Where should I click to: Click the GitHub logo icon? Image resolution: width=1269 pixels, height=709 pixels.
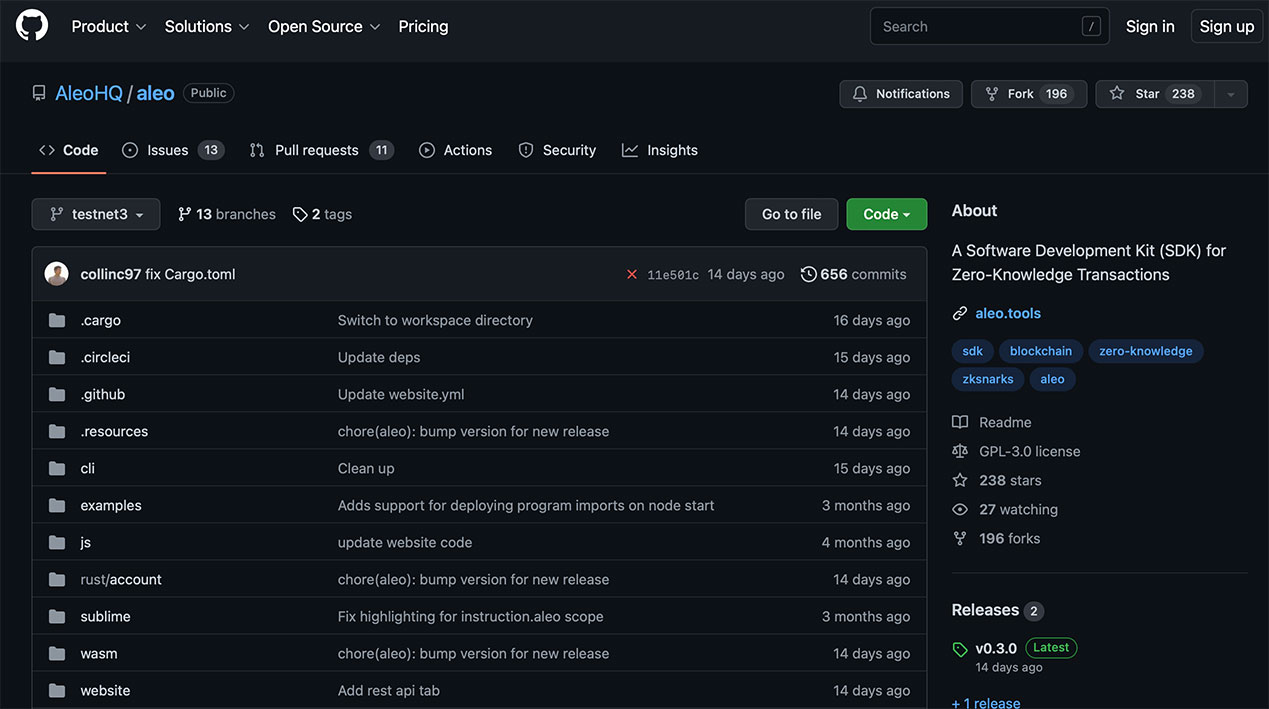32,25
